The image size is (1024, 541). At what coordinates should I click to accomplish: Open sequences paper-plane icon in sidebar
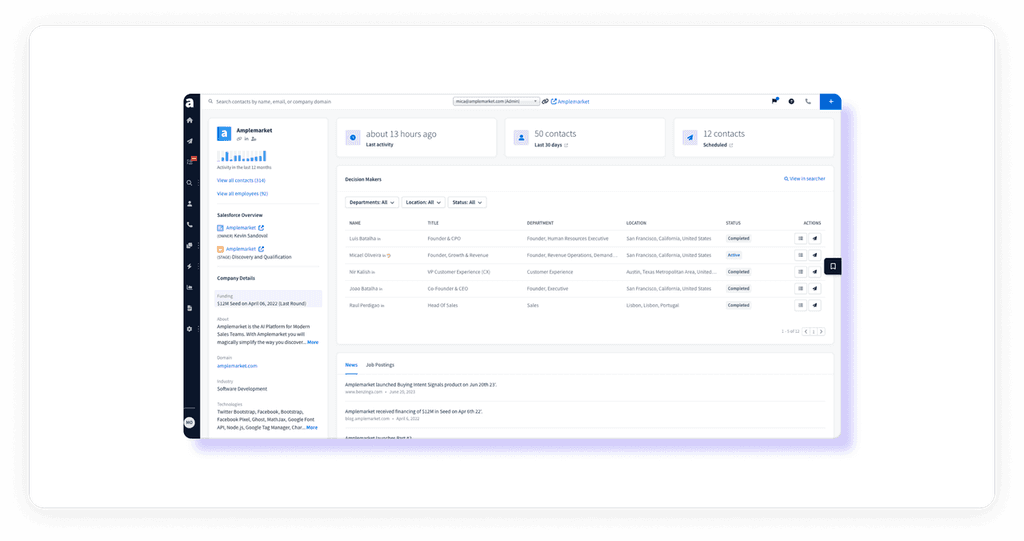tap(190, 141)
